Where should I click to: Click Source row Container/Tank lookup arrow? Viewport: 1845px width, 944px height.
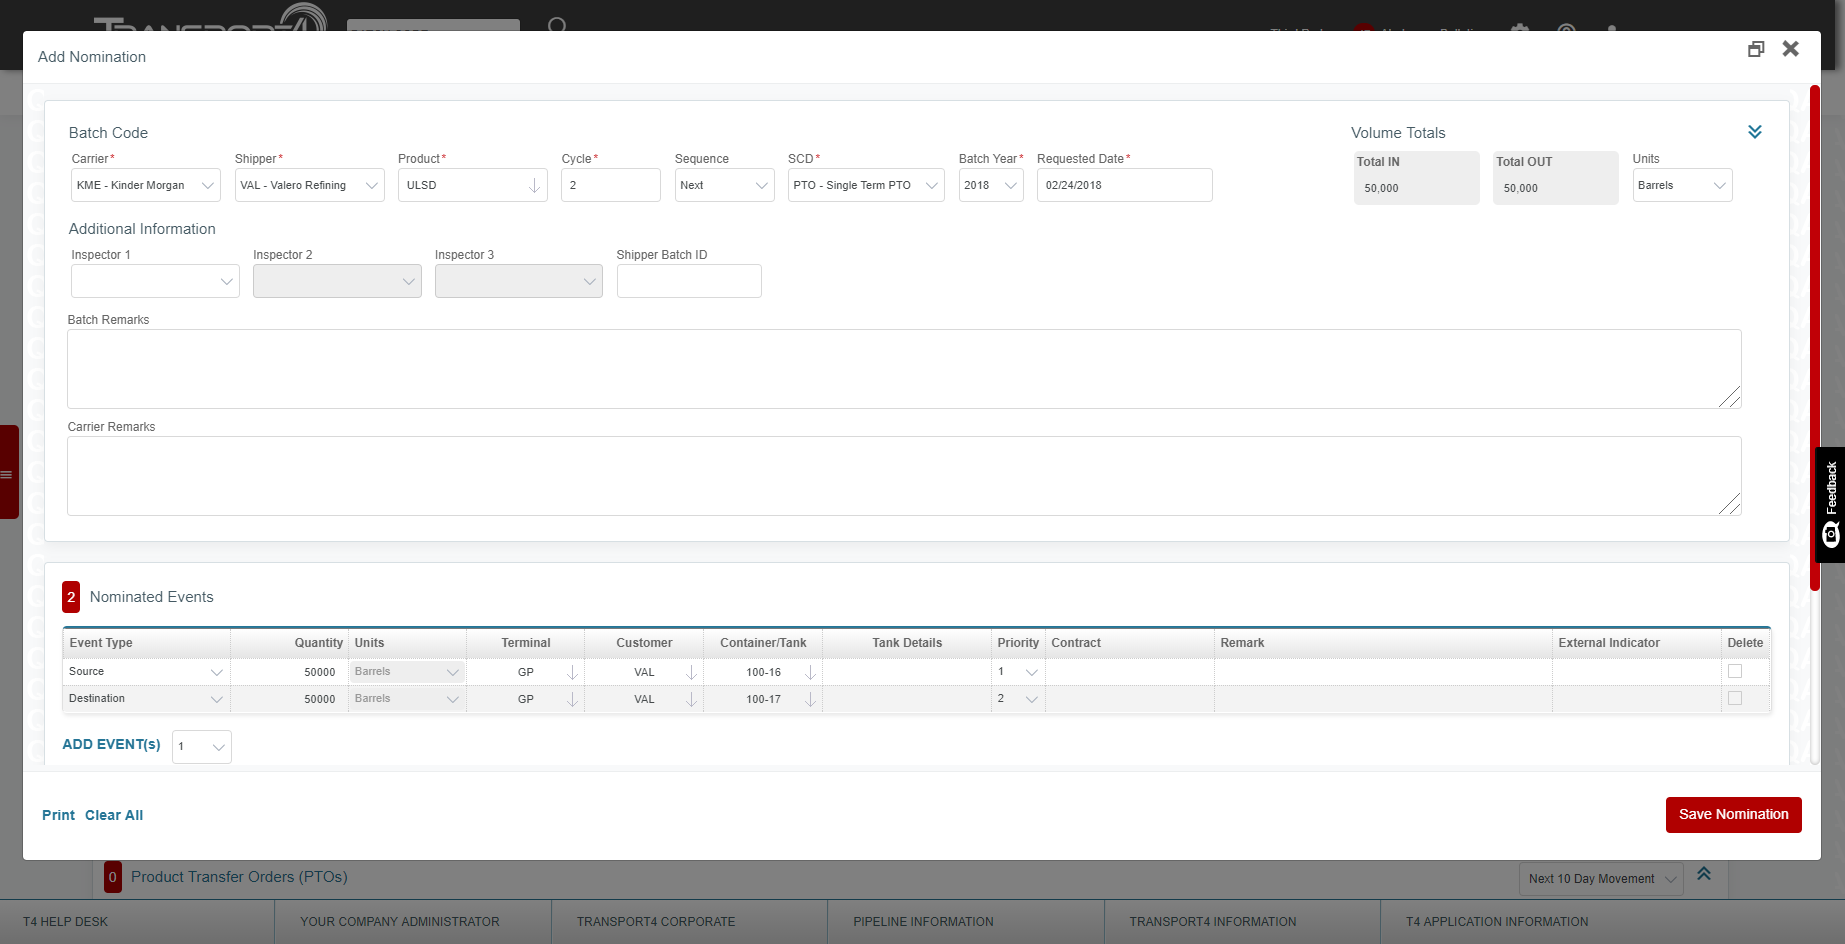[810, 672]
